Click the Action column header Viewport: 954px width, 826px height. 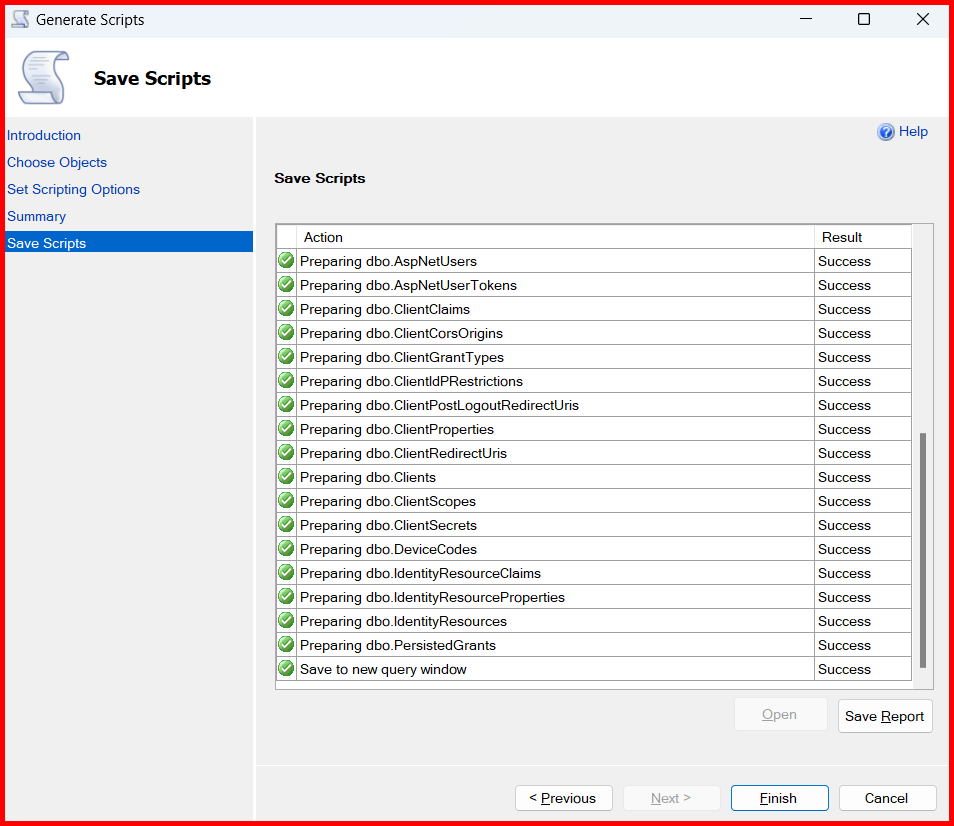(555, 237)
